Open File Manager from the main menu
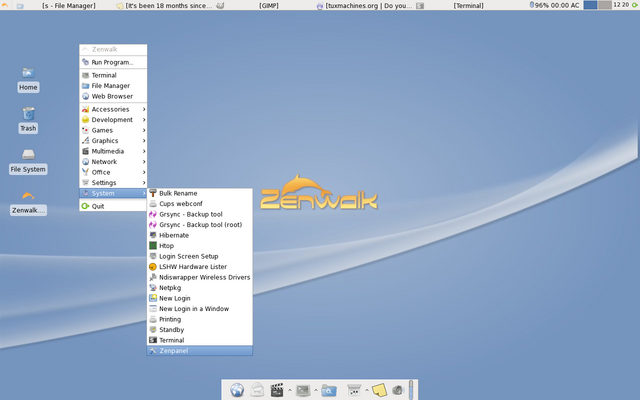 (113, 86)
